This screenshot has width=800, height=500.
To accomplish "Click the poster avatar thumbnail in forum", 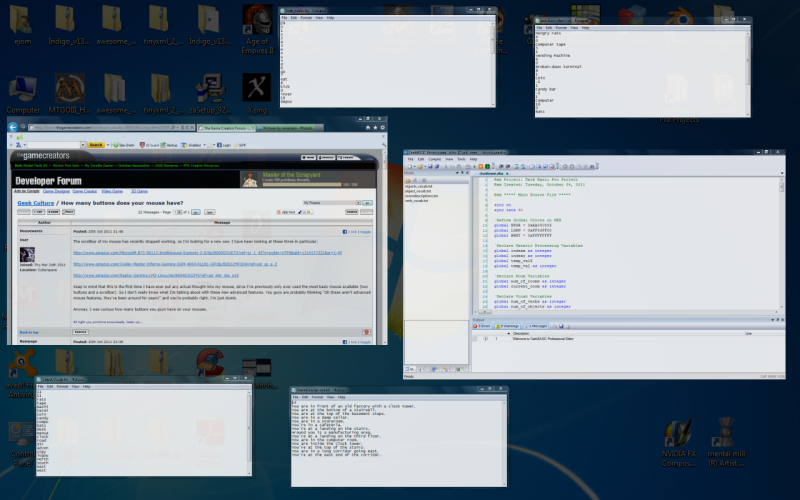I will (x=27, y=254).
